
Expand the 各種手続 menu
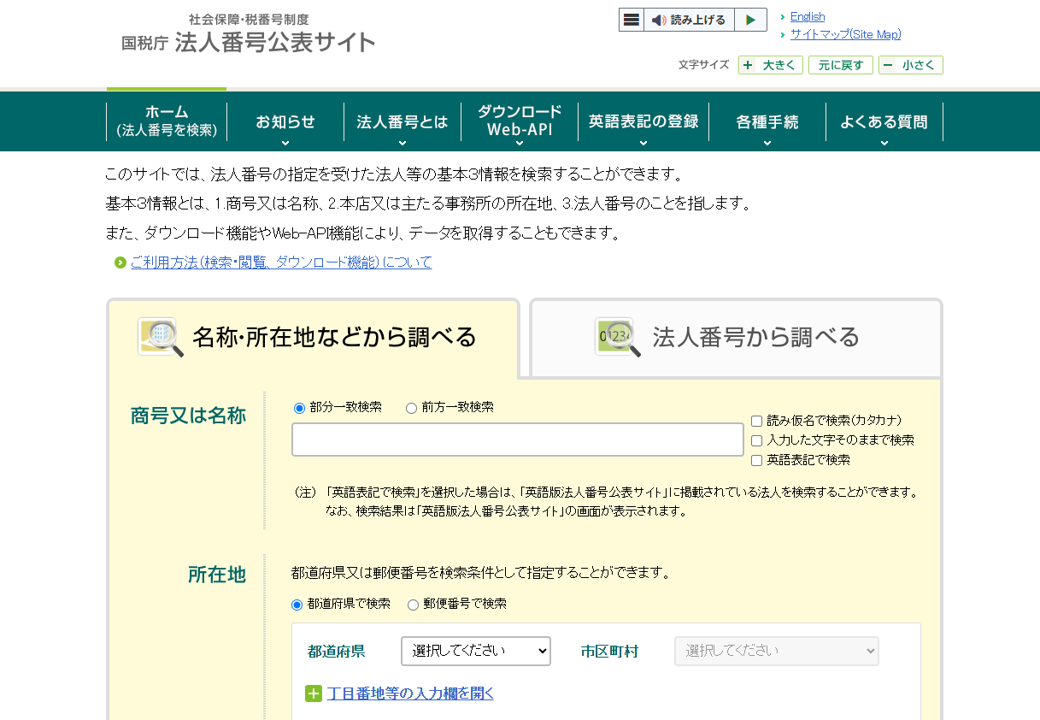[767, 122]
